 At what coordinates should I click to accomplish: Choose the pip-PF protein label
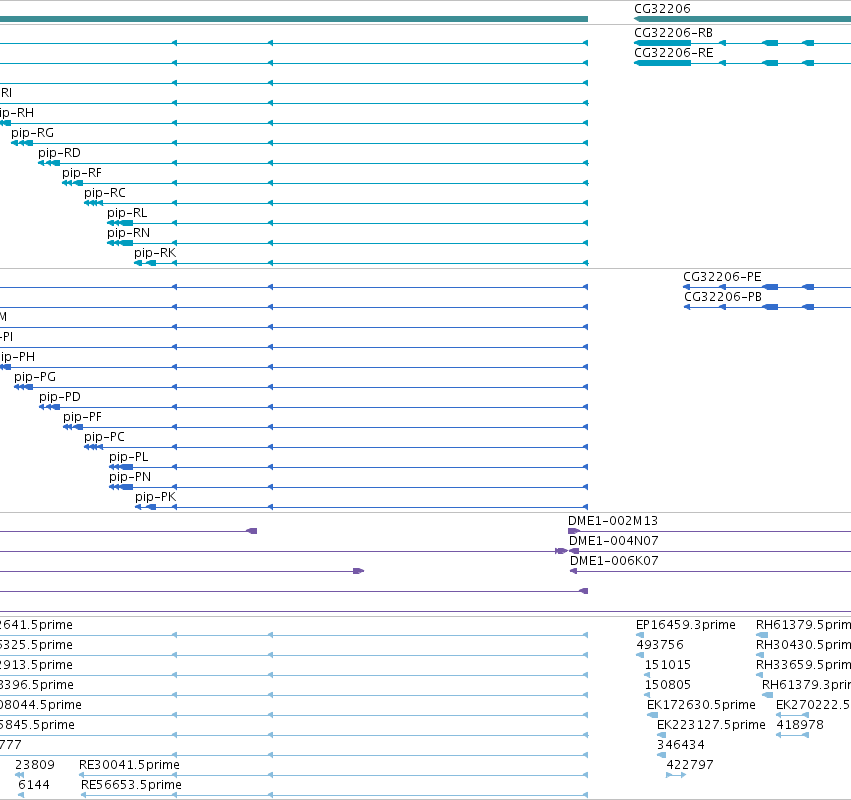coord(82,417)
